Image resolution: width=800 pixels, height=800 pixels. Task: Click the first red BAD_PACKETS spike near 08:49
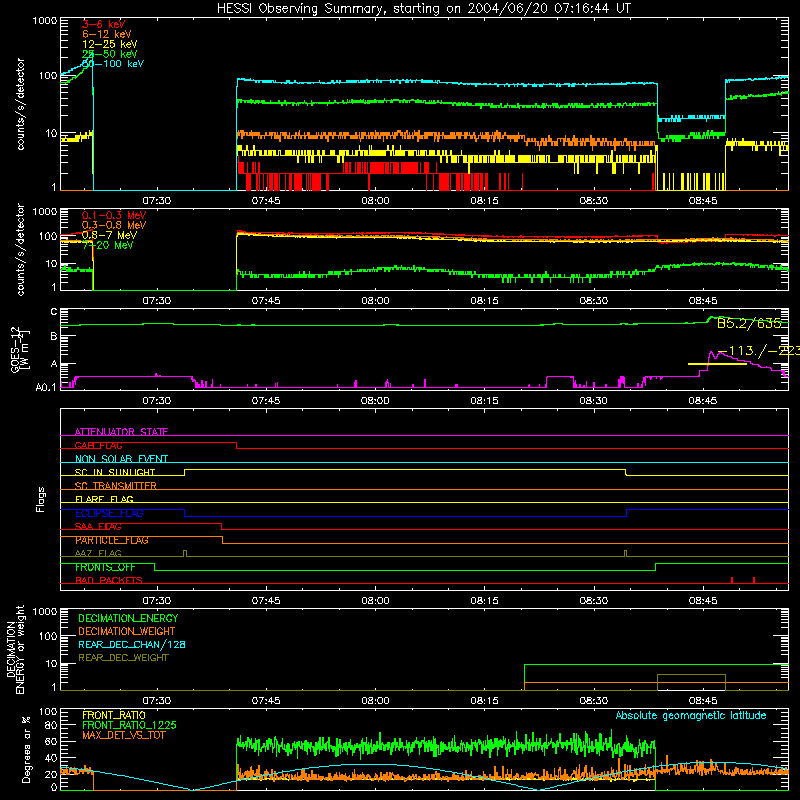[x=732, y=580]
